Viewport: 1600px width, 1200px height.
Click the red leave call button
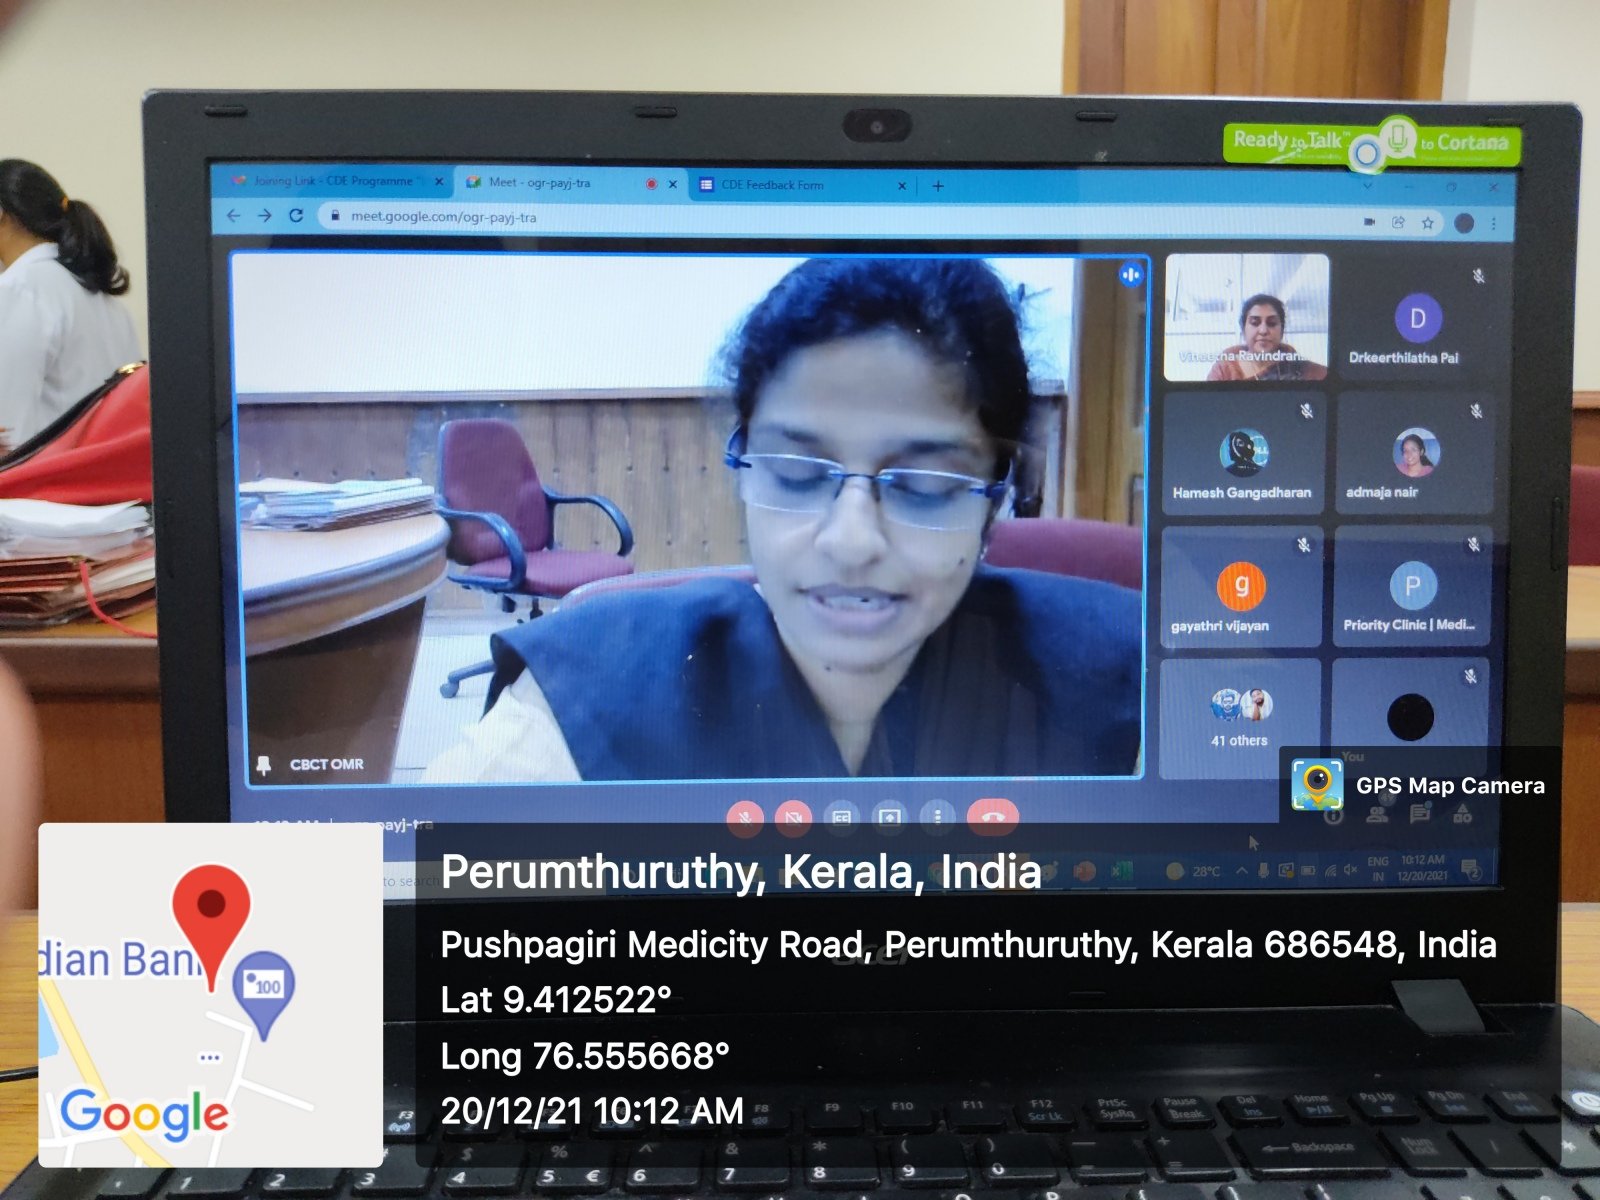[992, 817]
